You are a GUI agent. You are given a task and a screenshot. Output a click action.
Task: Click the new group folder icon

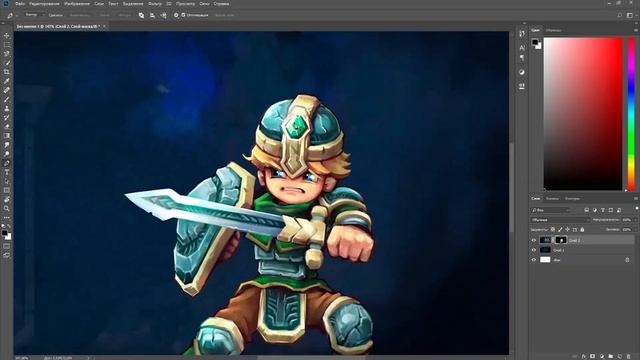(611, 356)
